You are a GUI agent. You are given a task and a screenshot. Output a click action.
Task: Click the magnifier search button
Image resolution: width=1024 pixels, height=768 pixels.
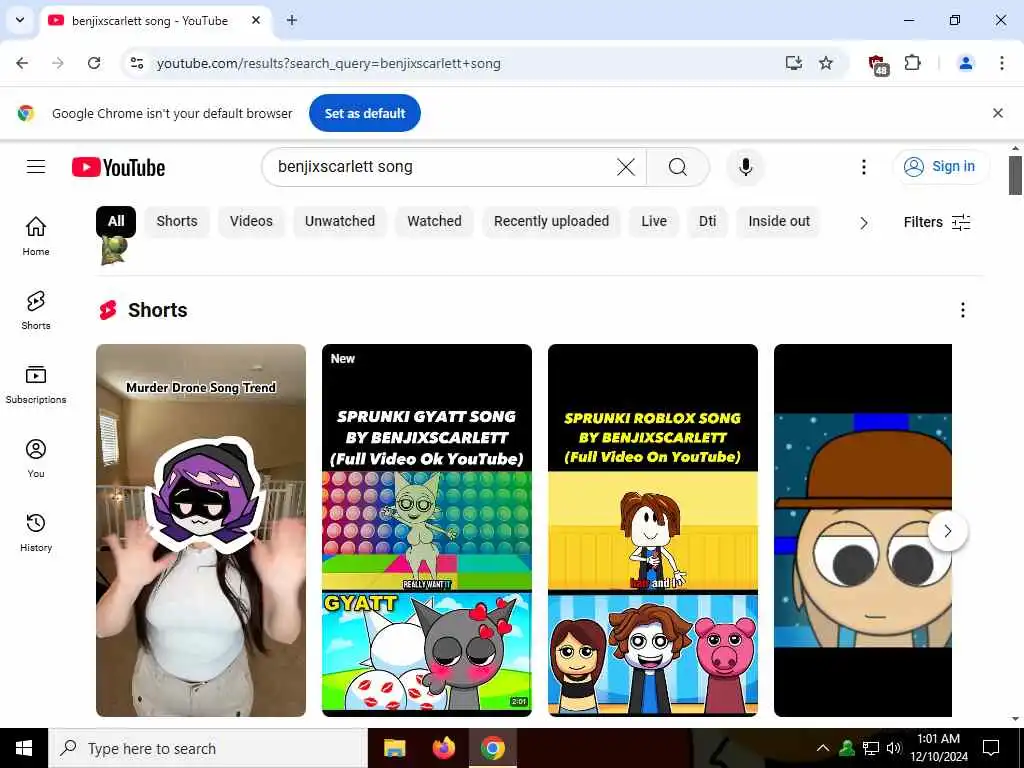tap(677, 167)
